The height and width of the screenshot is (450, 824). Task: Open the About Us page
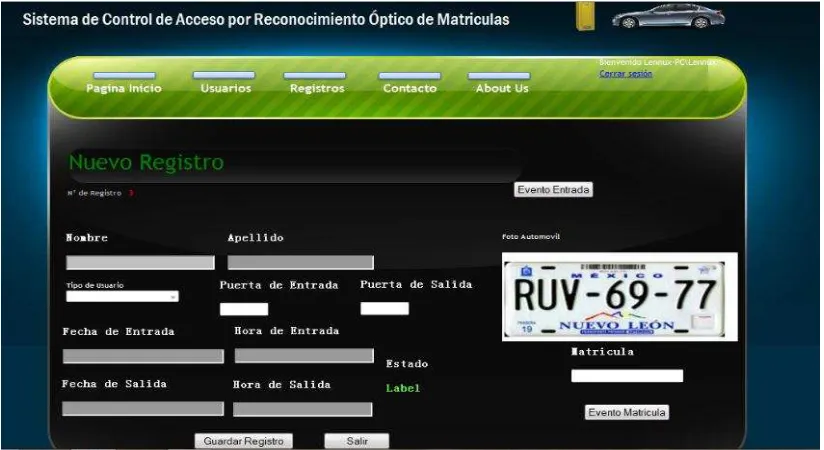[x=502, y=88]
